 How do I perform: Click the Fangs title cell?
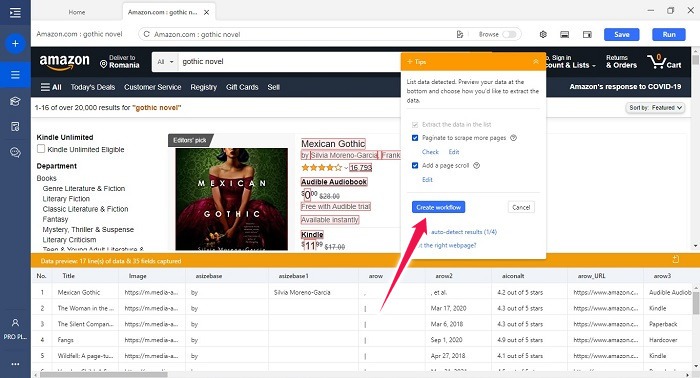pos(65,340)
